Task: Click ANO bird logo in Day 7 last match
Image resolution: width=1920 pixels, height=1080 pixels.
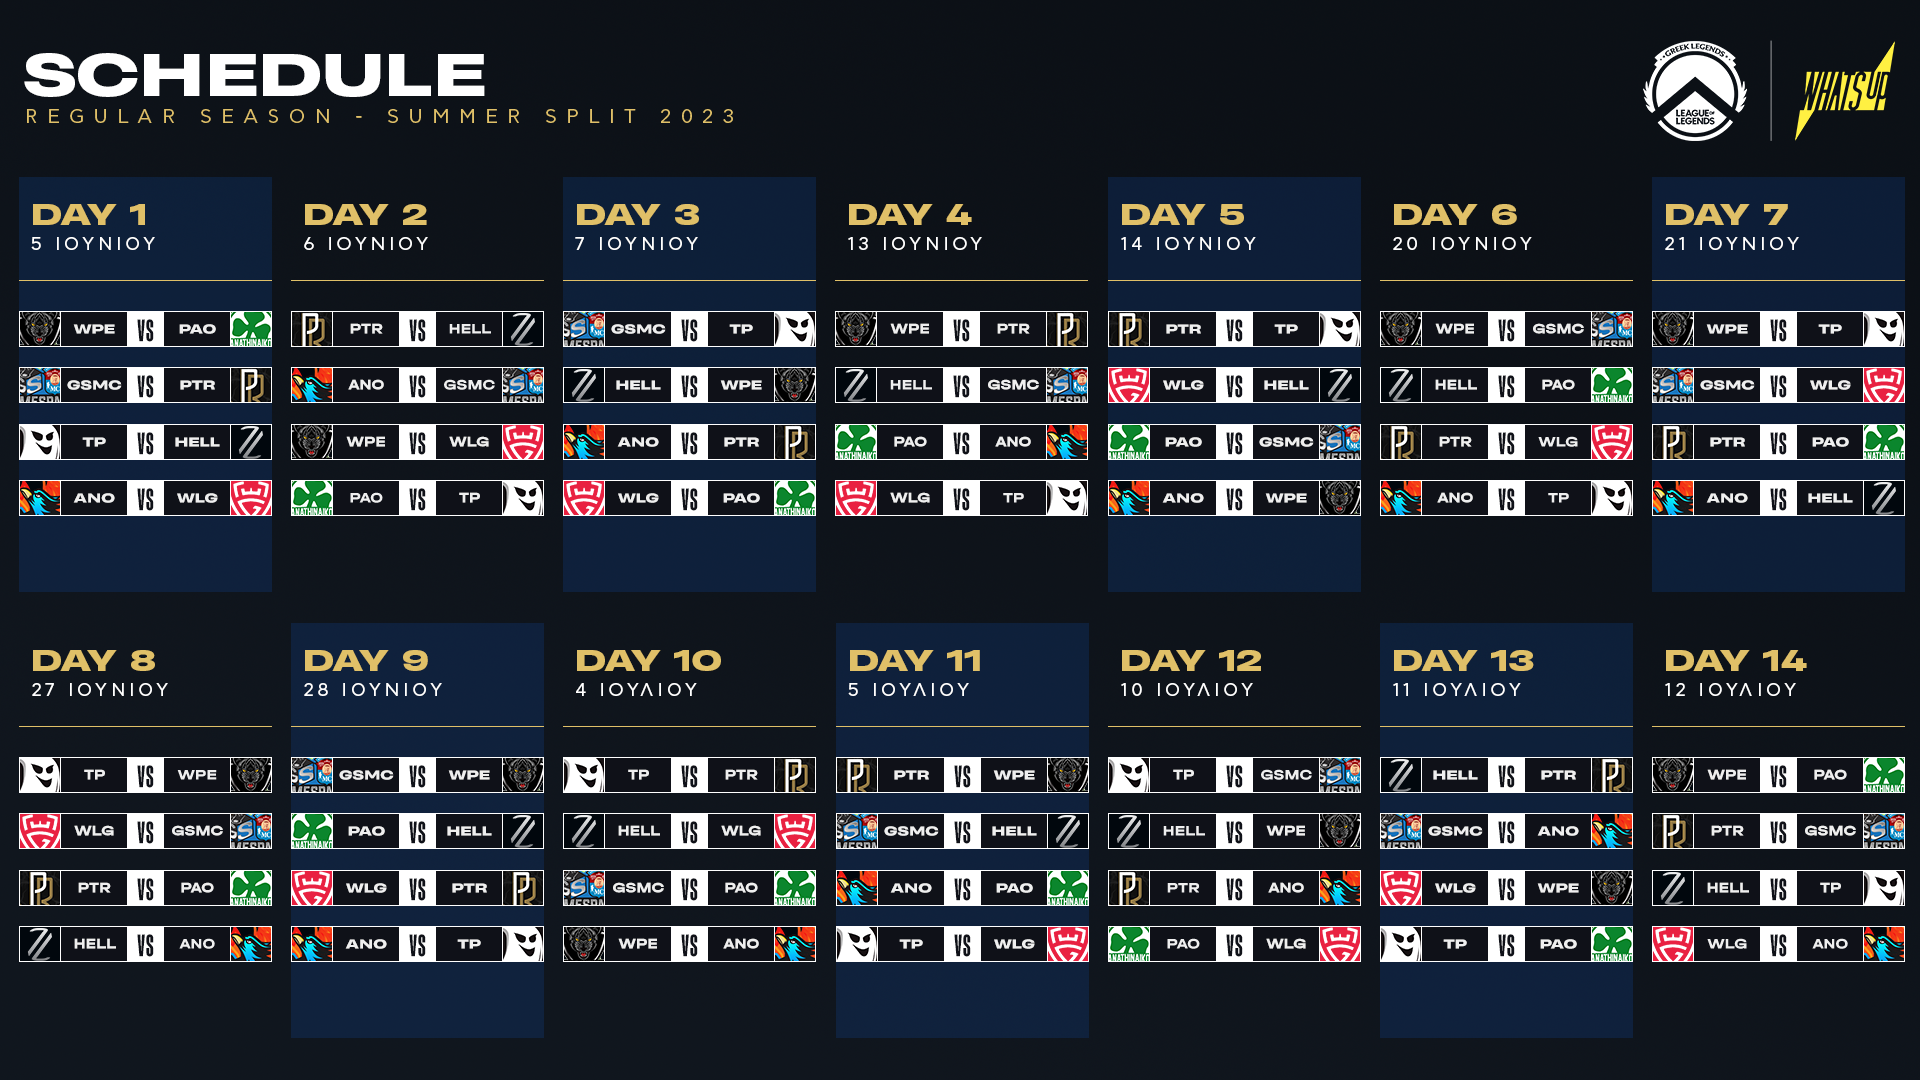Action: [1673, 498]
